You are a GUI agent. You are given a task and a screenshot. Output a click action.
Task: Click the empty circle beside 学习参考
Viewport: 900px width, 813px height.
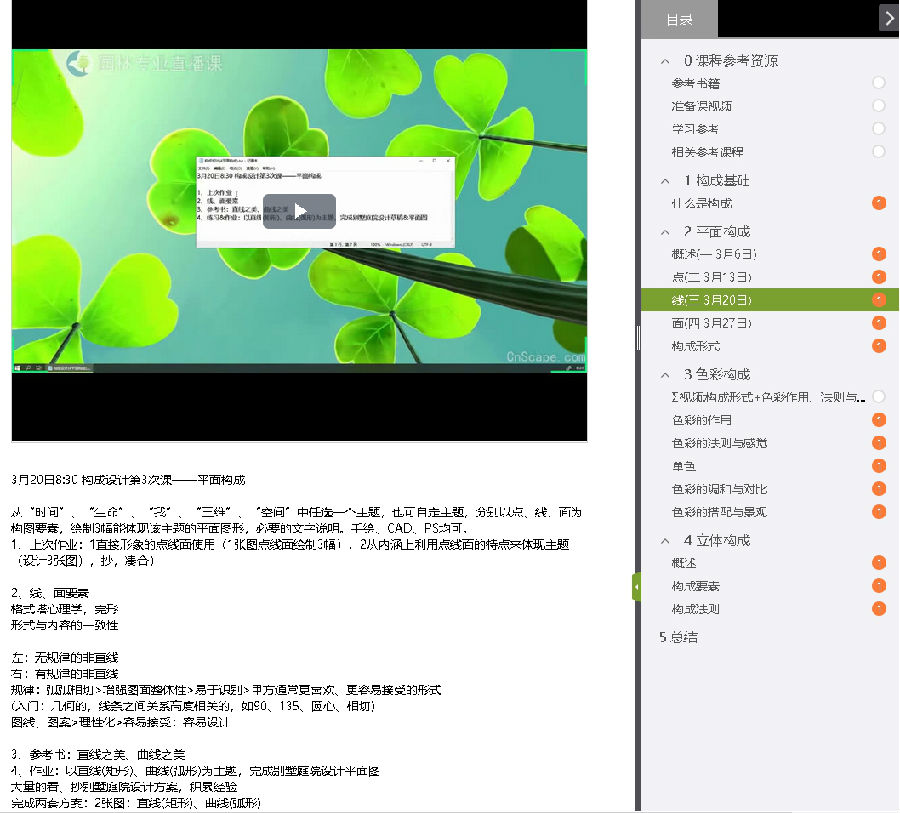click(879, 129)
